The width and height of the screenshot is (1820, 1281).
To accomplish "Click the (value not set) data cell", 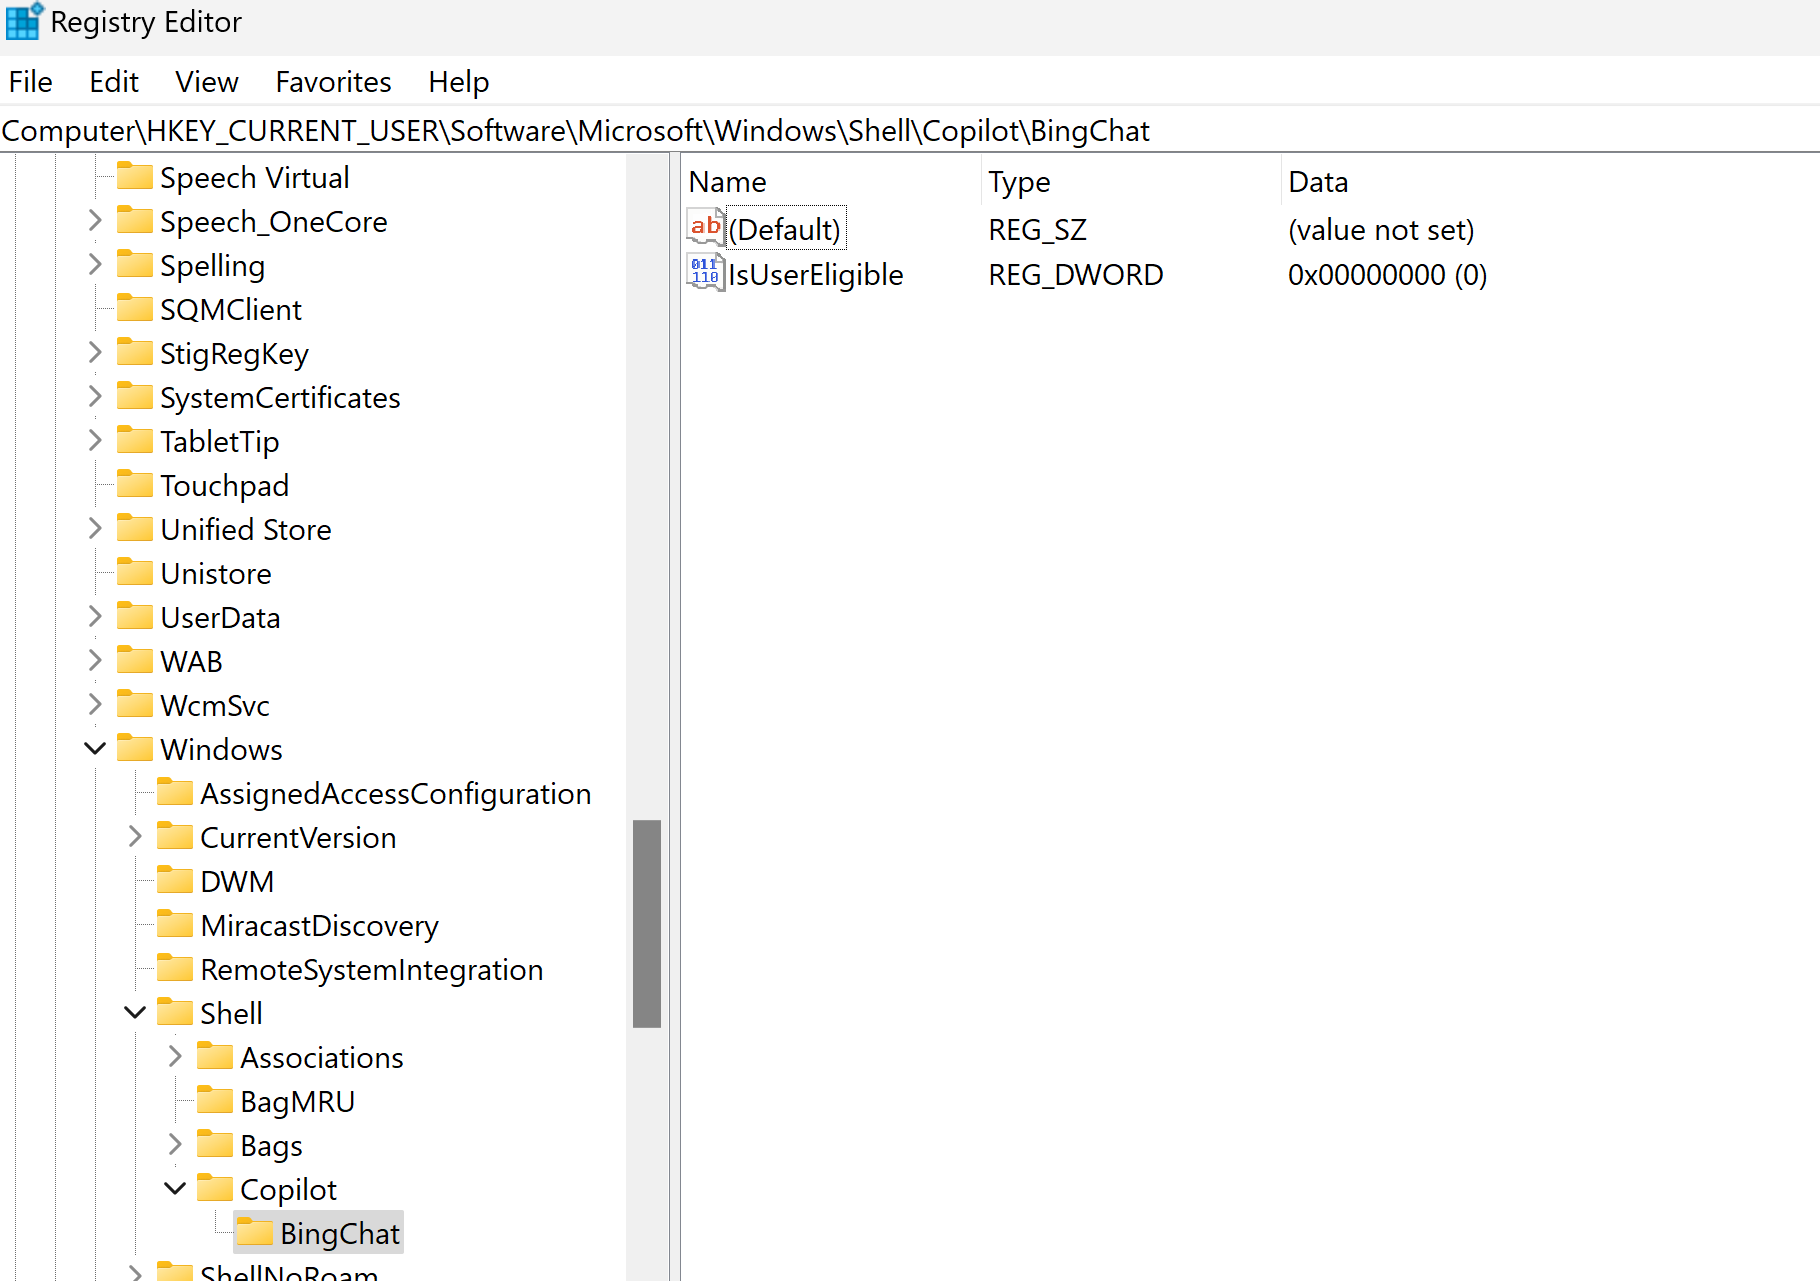I will tap(1381, 230).
